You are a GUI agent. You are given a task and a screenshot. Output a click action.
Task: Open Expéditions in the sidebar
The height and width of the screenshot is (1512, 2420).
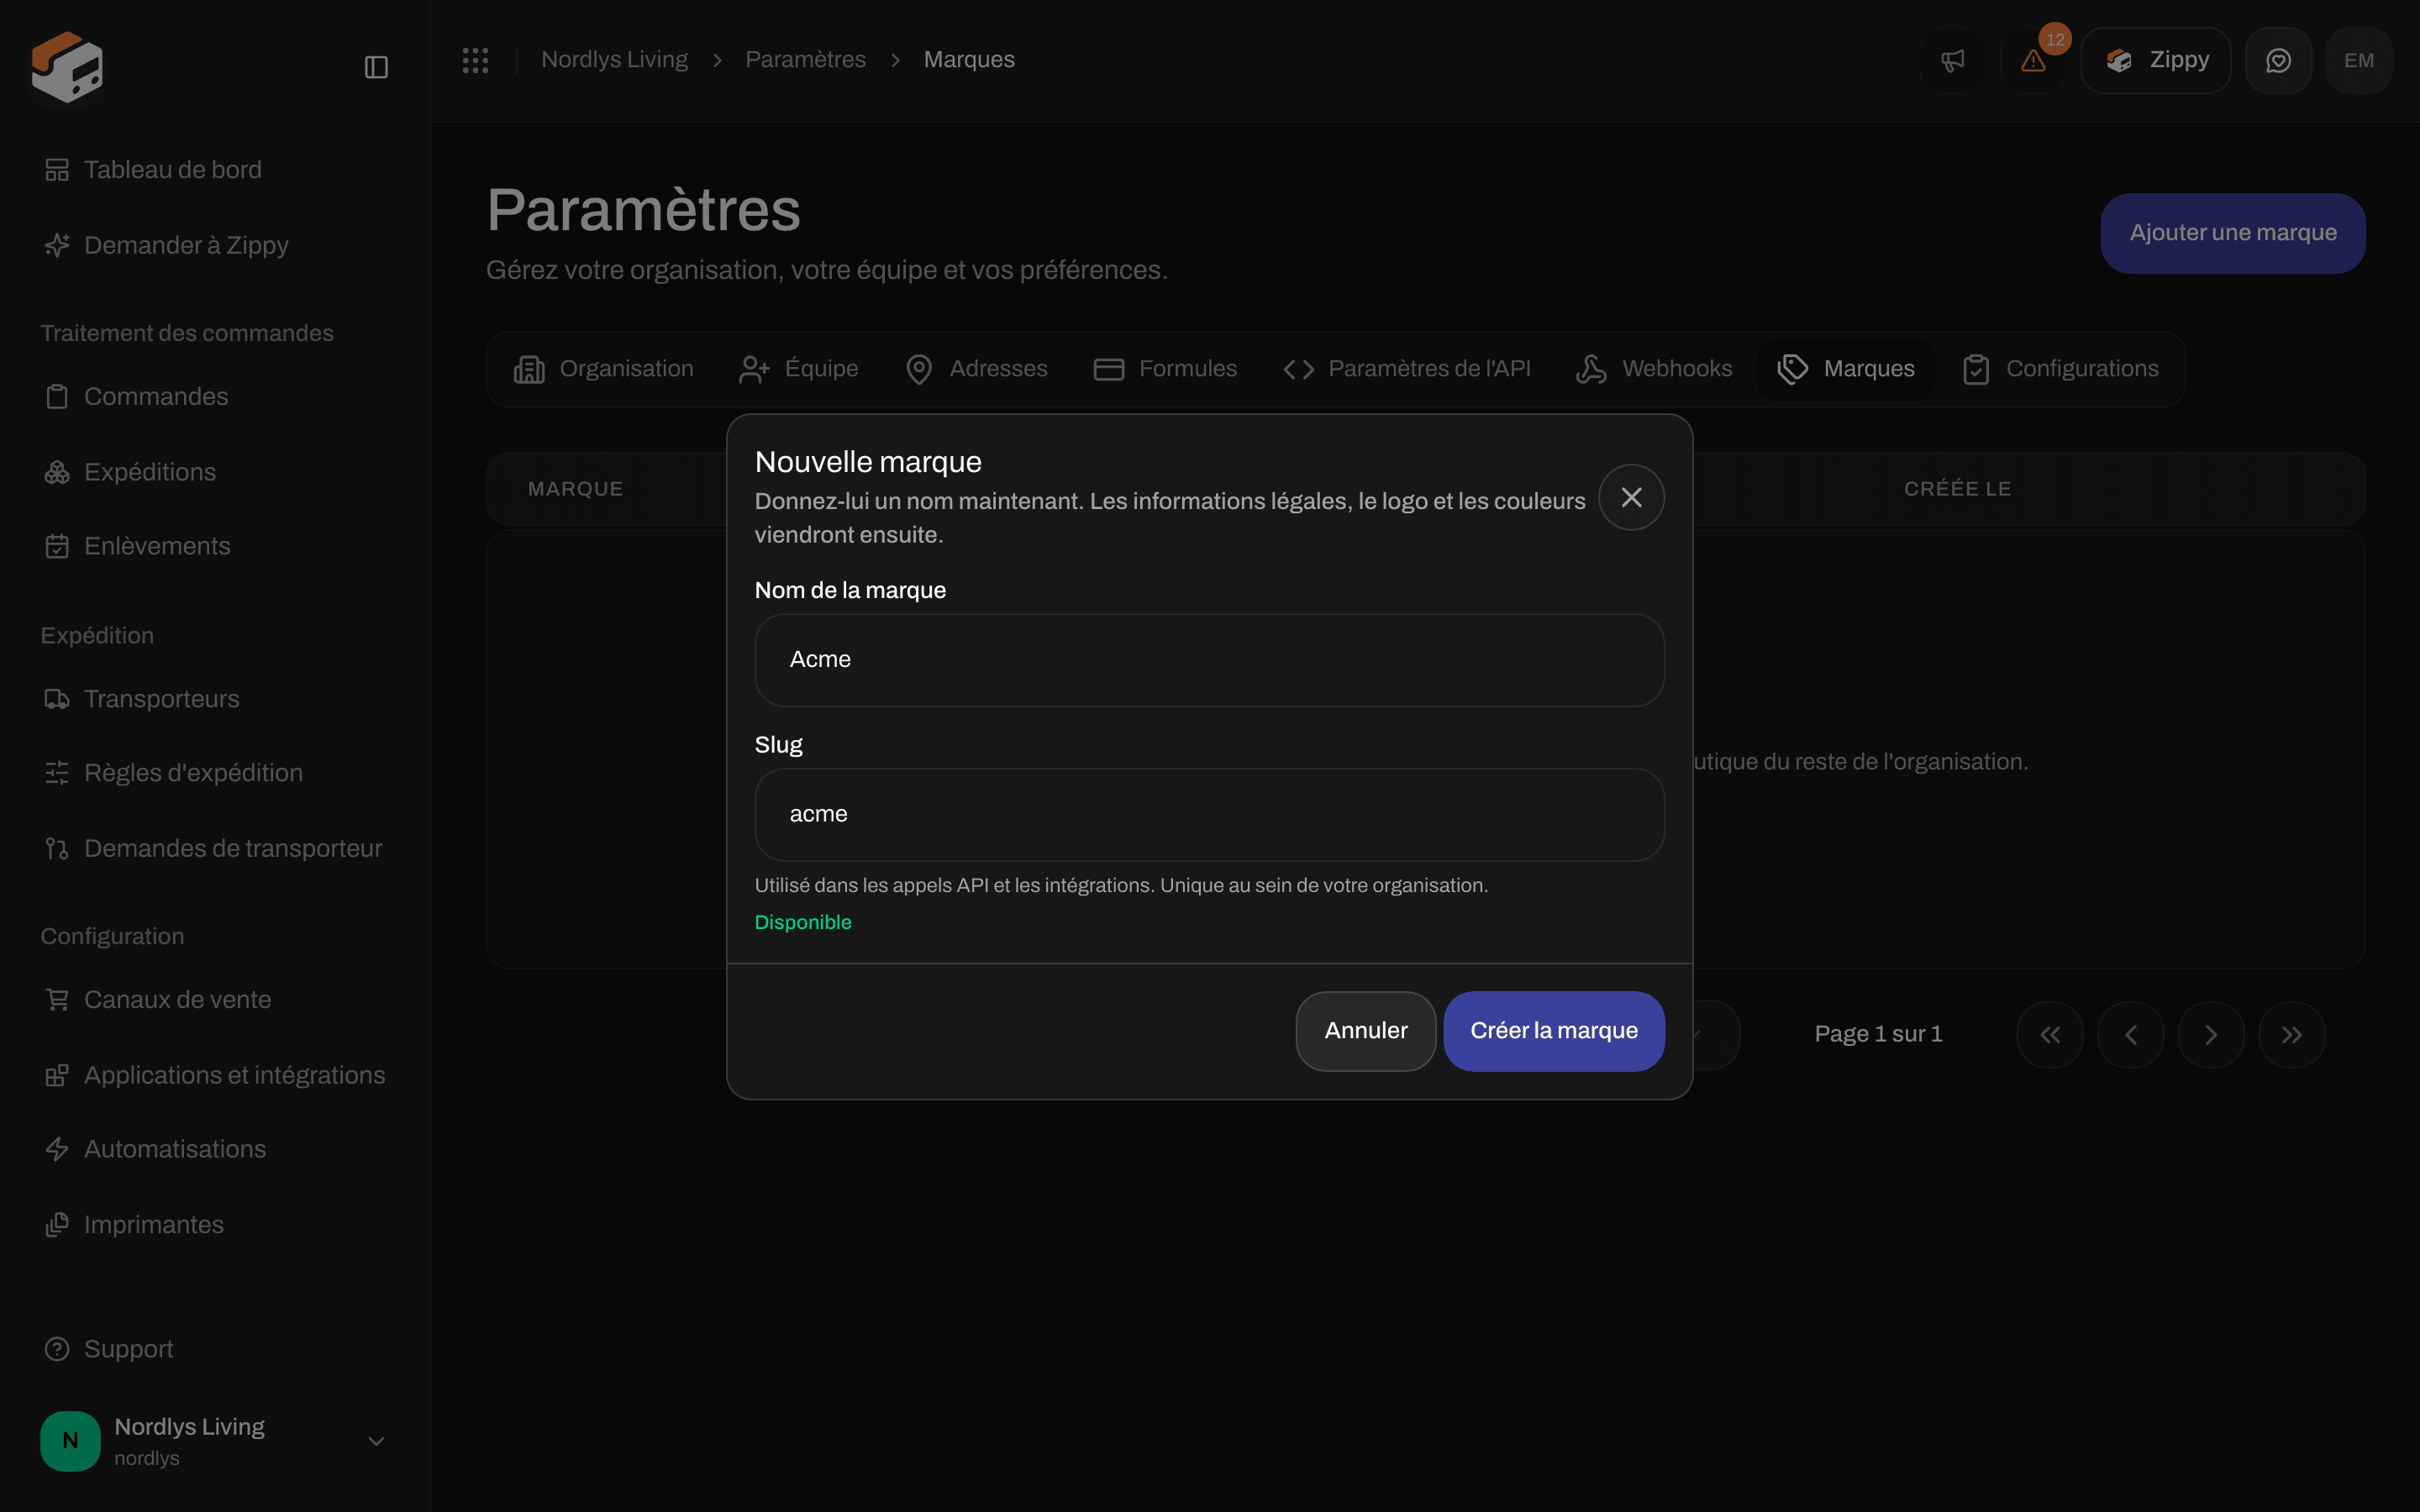point(216,472)
